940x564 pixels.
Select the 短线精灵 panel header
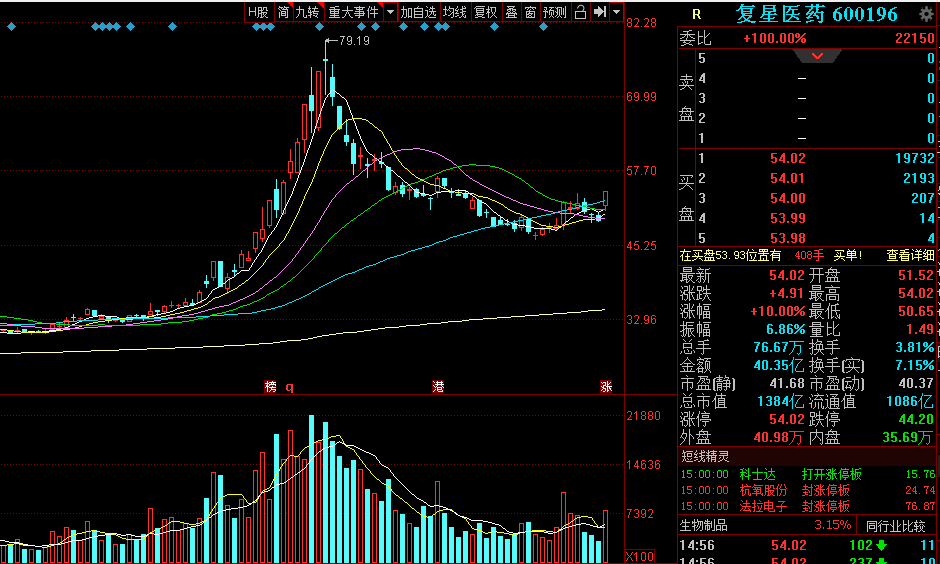tap(705, 457)
